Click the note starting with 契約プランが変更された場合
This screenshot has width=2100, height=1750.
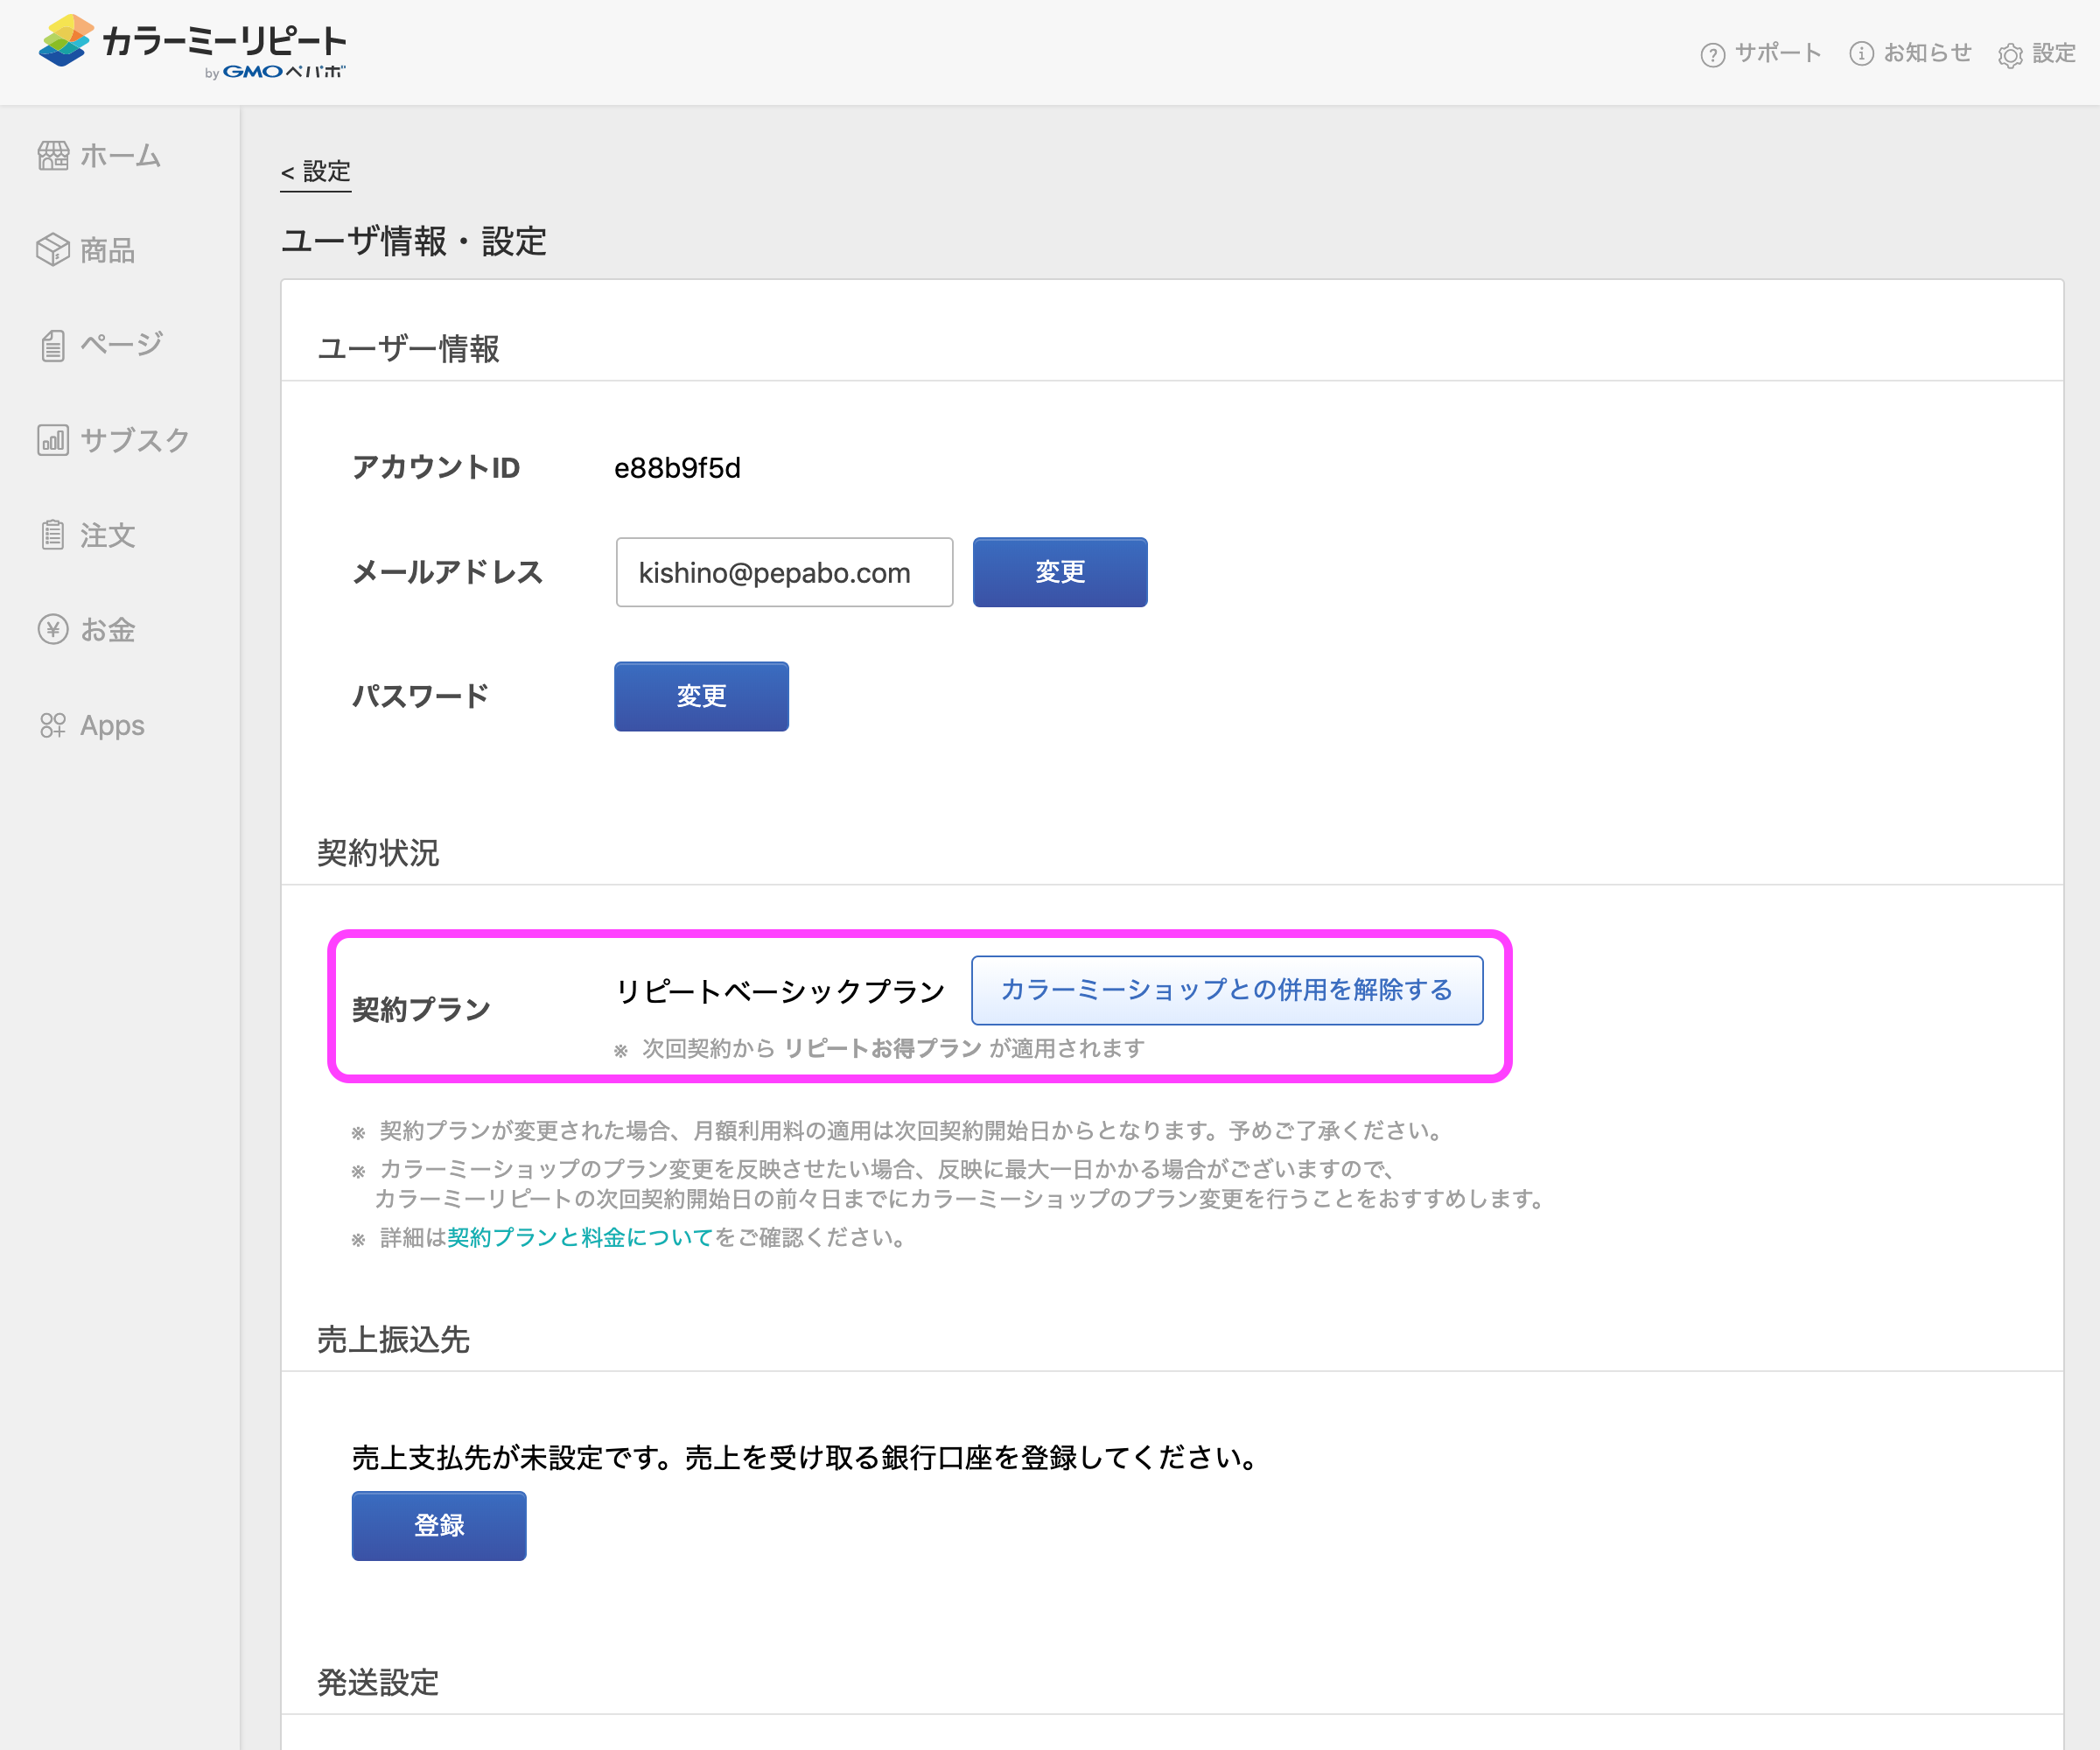click(897, 1131)
